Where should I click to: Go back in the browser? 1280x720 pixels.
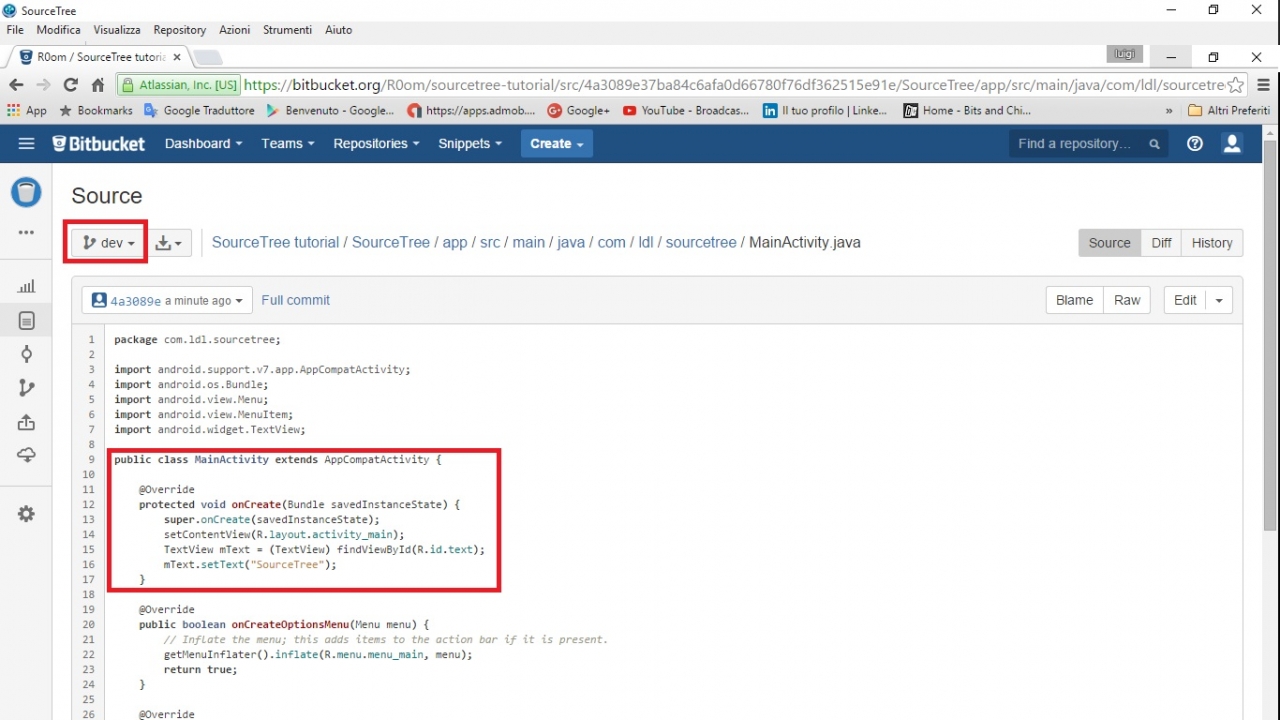16,85
